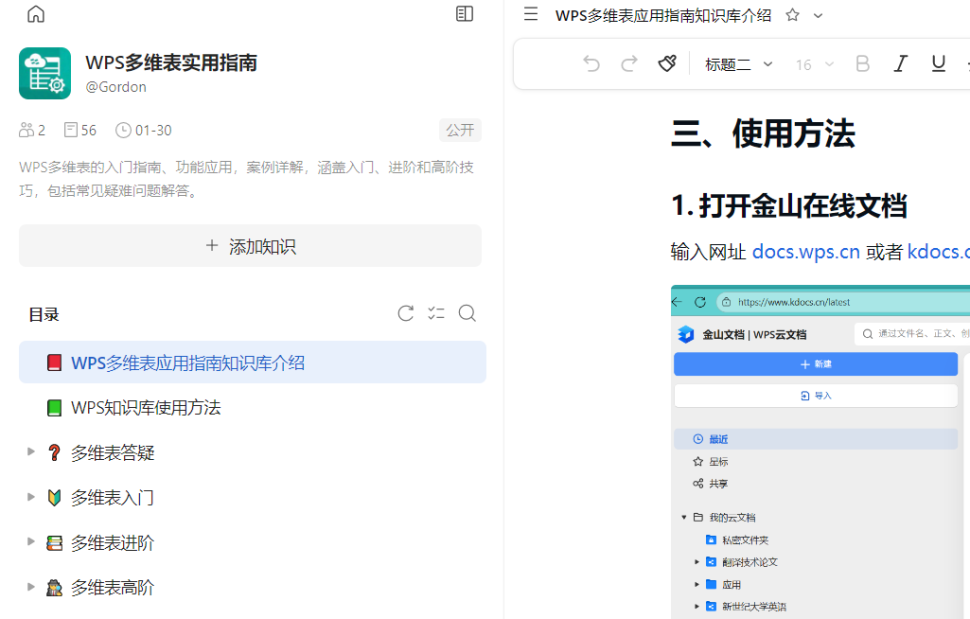This screenshot has height=619, width=970.
Task: Open the font size 16 dropdown
Action: click(814, 64)
